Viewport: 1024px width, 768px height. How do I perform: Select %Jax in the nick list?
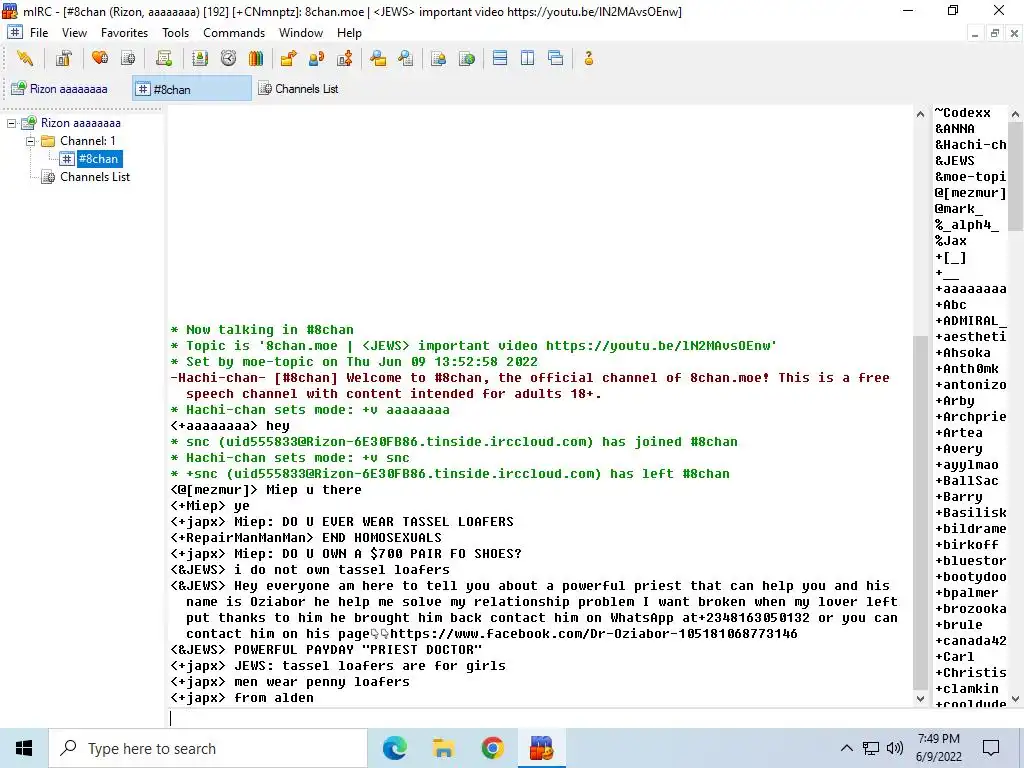pos(951,241)
